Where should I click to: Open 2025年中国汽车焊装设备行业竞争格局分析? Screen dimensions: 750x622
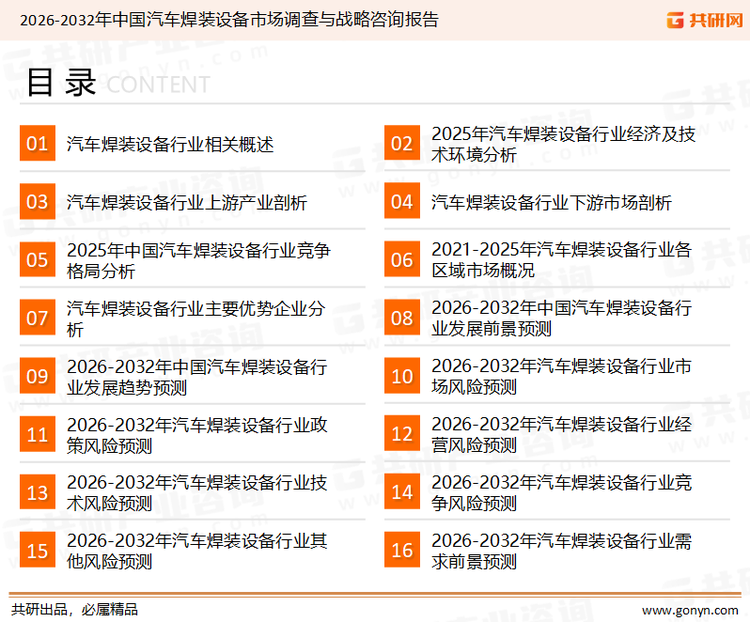click(x=198, y=260)
